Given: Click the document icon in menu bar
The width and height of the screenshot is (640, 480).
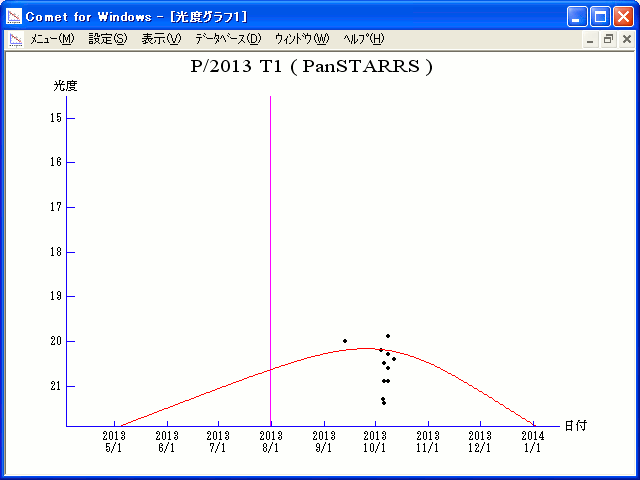Looking at the screenshot, I should click(x=16, y=40).
